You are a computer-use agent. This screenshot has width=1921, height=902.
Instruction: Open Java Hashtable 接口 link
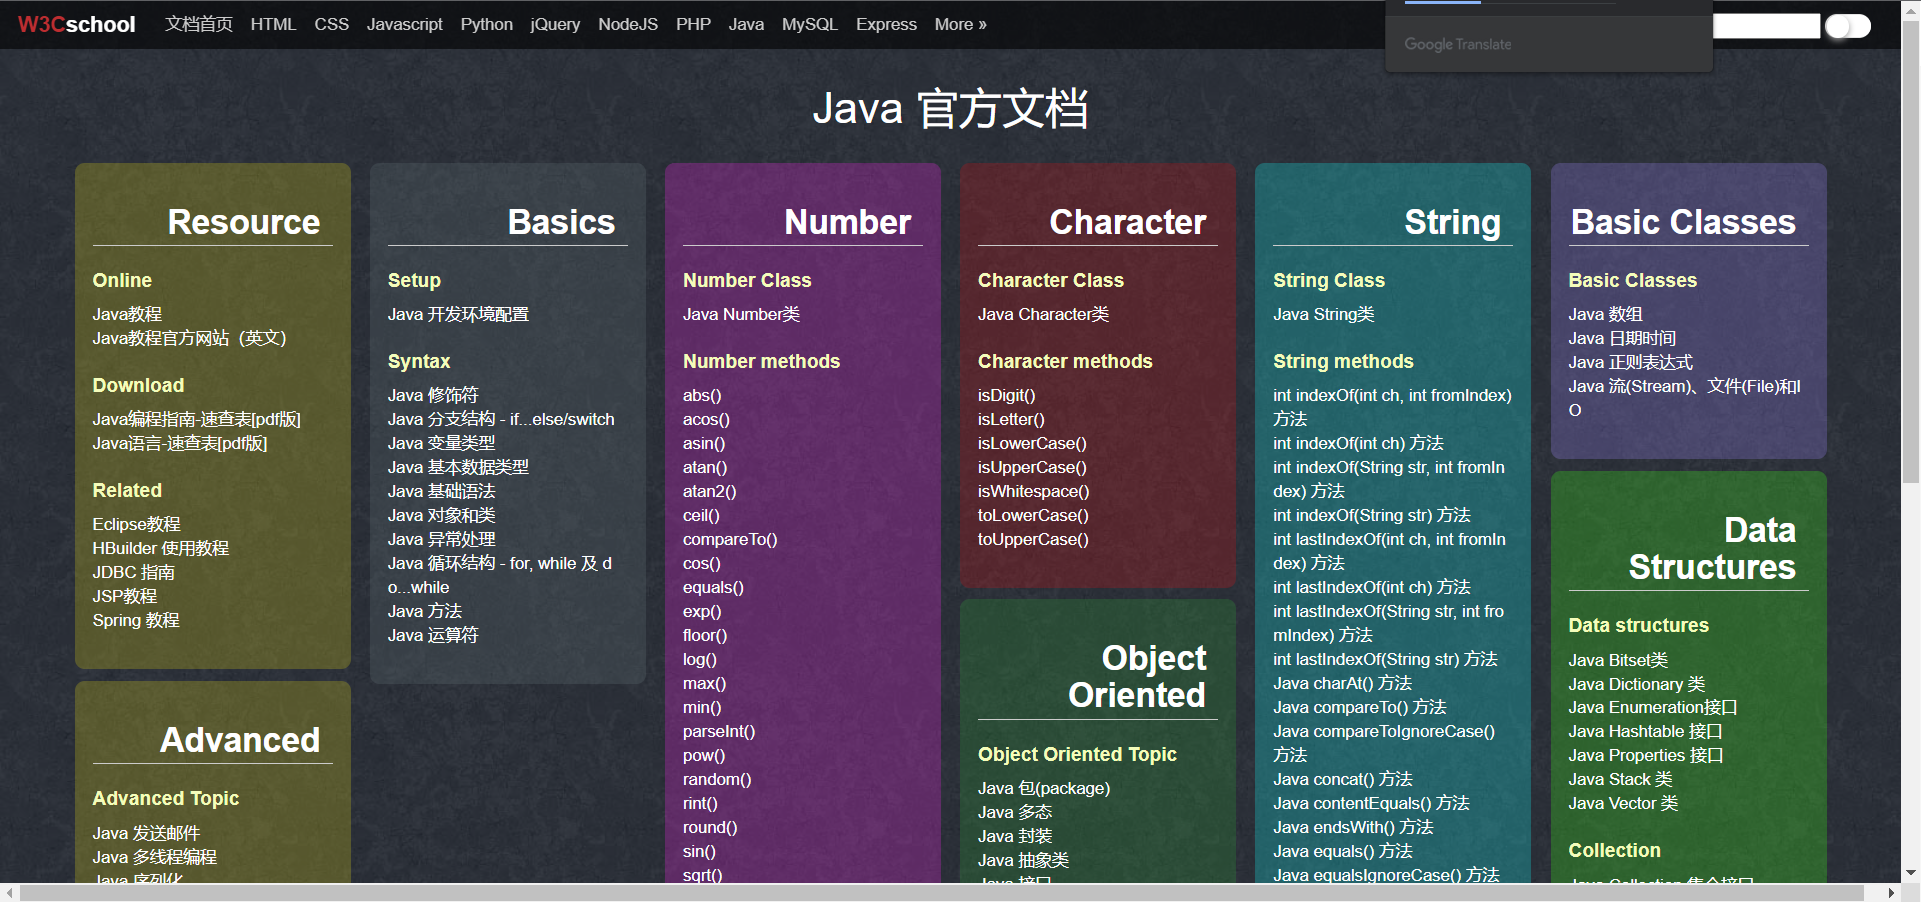tap(1645, 731)
